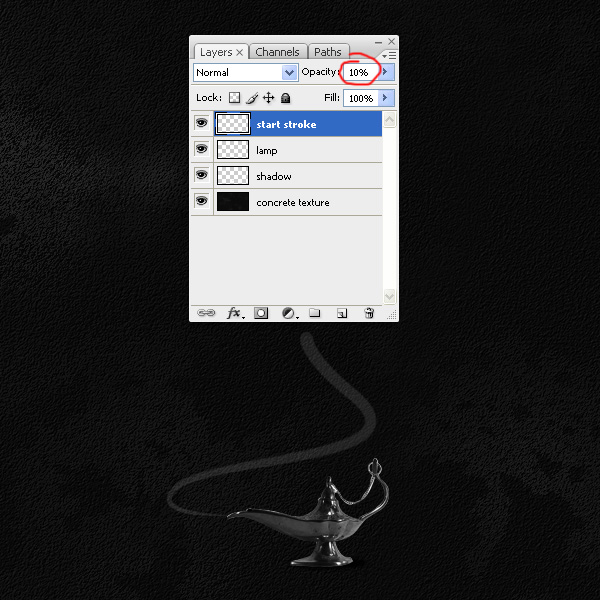Viewport: 600px width, 600px height.
Task: Lock transparent pixels icon
Action: (x=234, y=98)
